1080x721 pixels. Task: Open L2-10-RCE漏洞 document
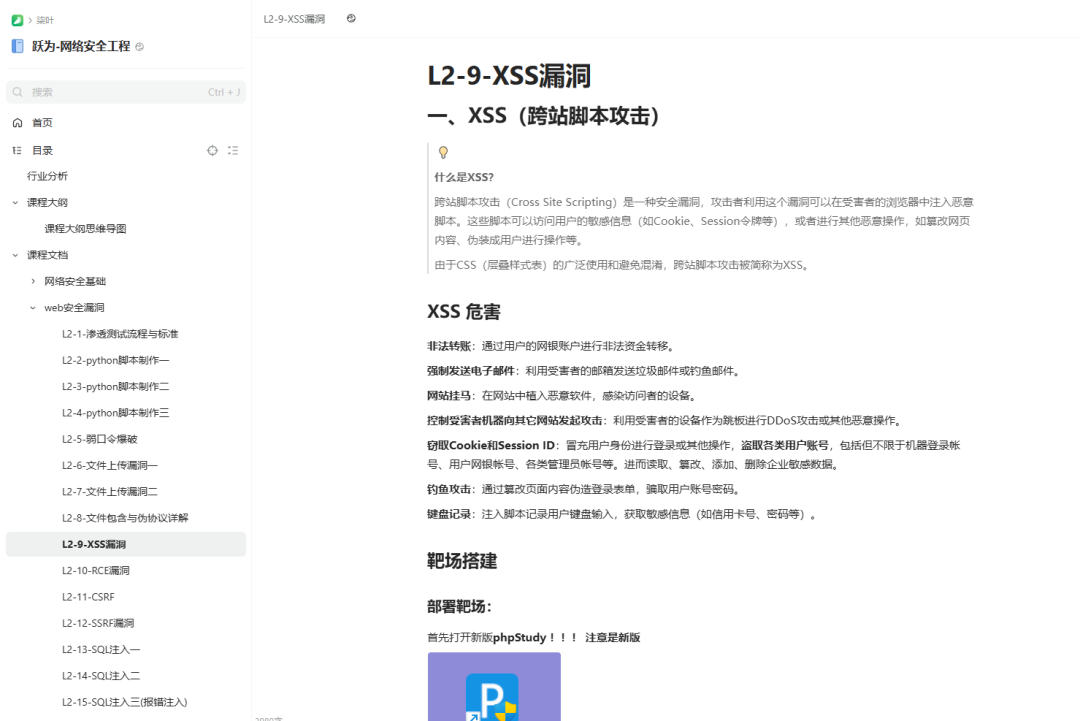(x=96, y=570)
